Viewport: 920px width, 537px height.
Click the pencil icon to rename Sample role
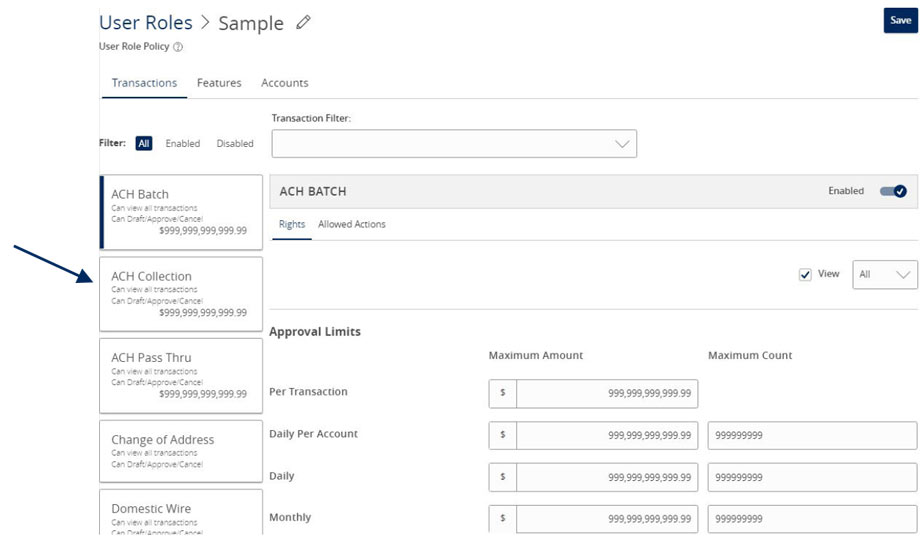point(303,22)
